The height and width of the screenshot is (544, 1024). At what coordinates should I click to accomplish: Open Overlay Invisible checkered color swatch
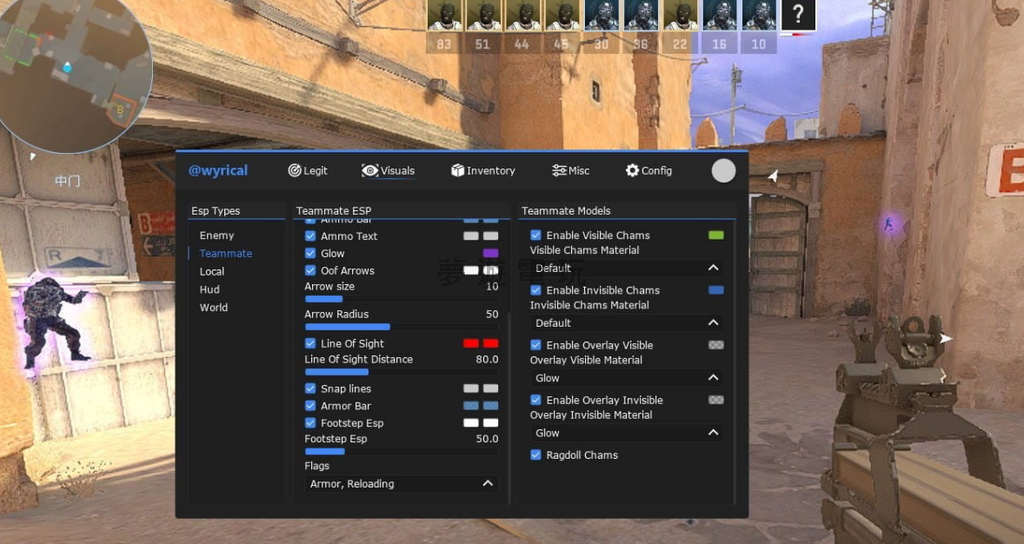coord(716,399)
